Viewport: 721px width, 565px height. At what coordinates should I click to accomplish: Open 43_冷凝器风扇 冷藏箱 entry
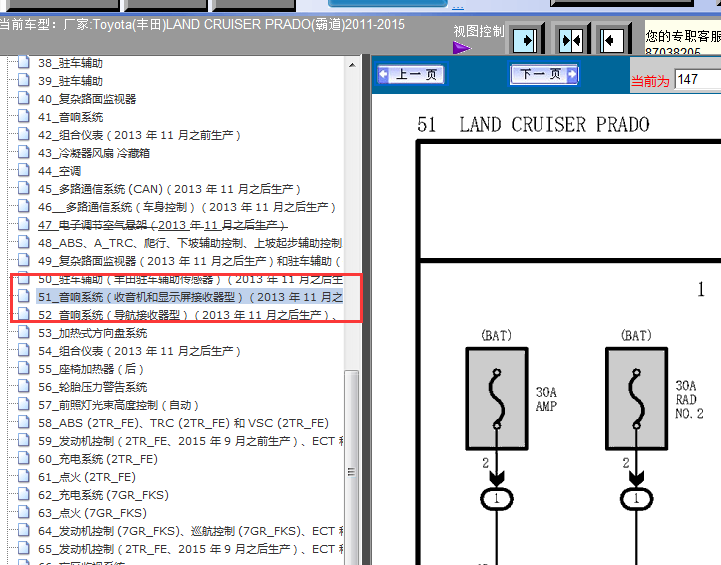coord(94,153)
